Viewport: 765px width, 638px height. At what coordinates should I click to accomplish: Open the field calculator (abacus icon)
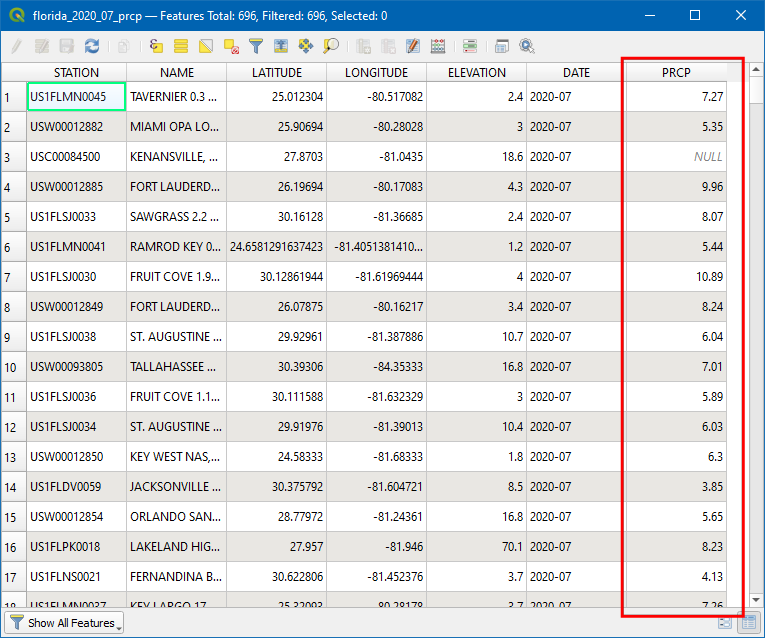438,46
